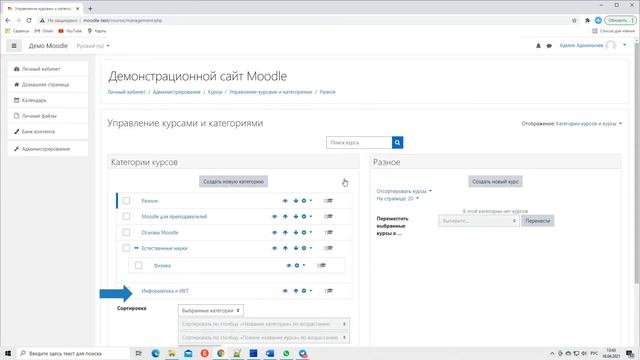Open the Windows Start menu

8,353
